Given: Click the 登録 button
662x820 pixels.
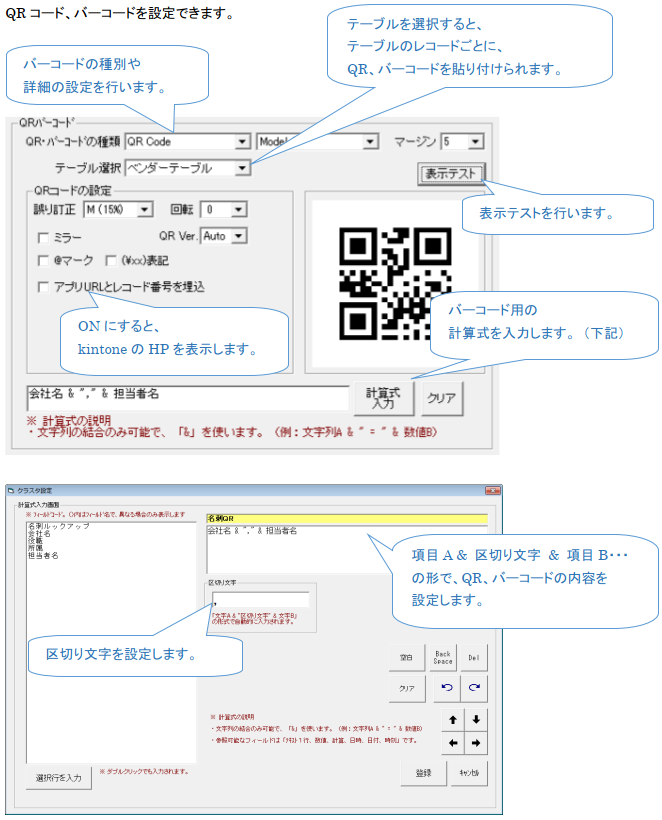Looking at the screenshot, I should 424,773.
